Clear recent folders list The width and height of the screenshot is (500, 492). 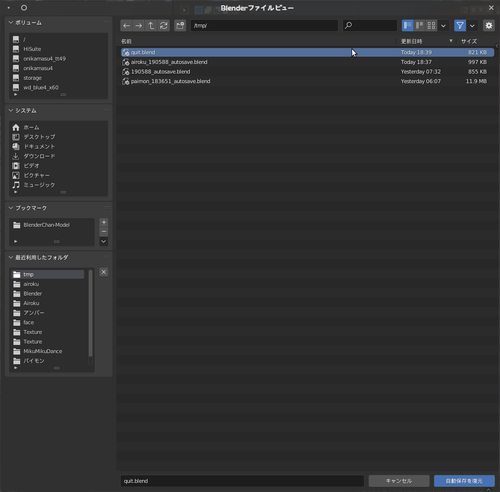(x=104, y=272)
